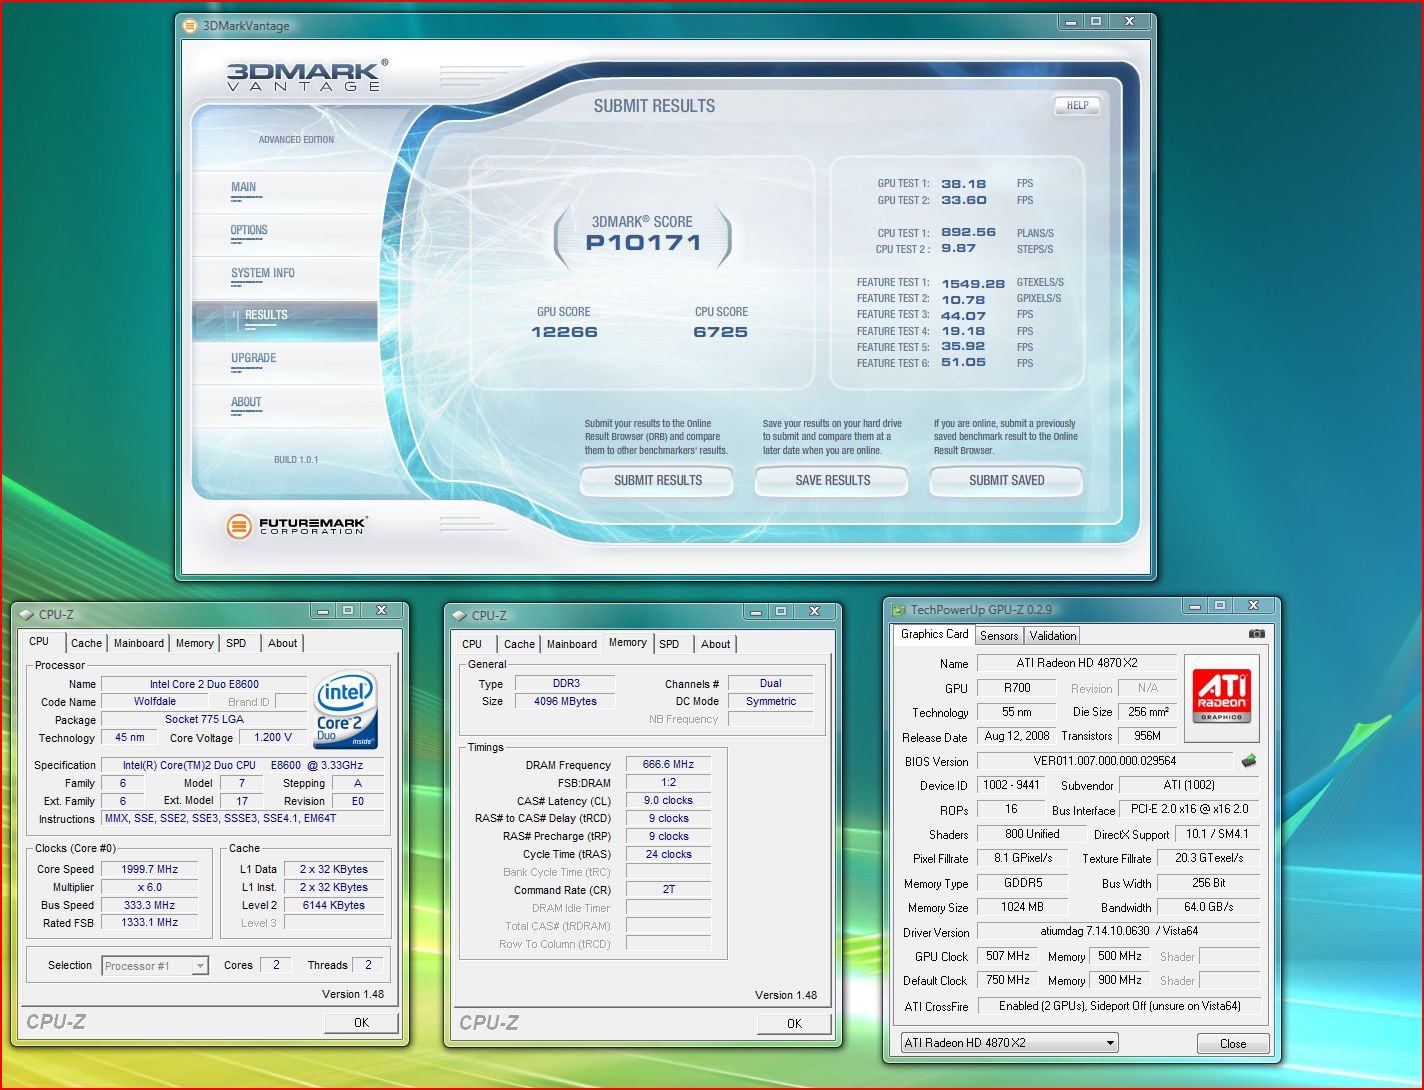Image resolution: width=1424 pixels, height=1090 pixels.
Task: Click the FSB:DRAM value 1:2
Action: click(x=668, y=782)
